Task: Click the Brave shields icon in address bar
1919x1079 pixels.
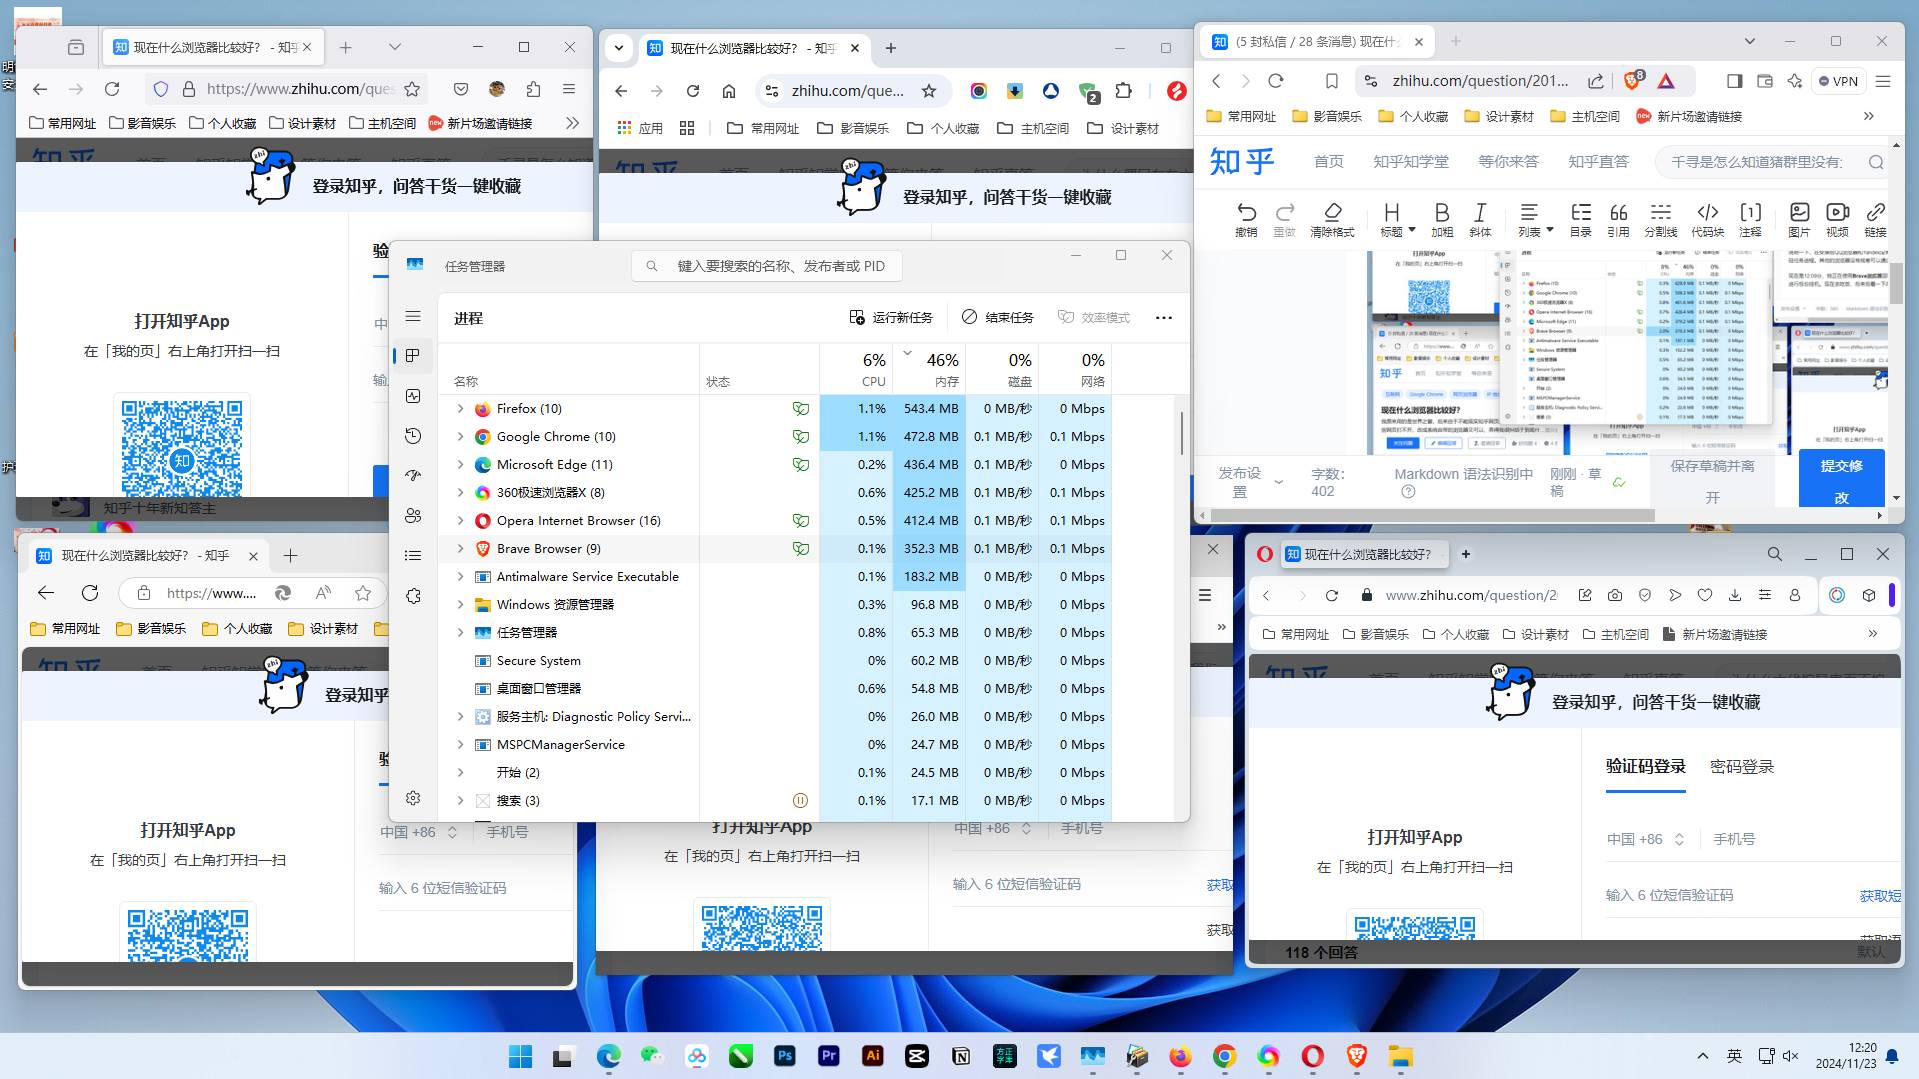Action: tap(1632, 81)
